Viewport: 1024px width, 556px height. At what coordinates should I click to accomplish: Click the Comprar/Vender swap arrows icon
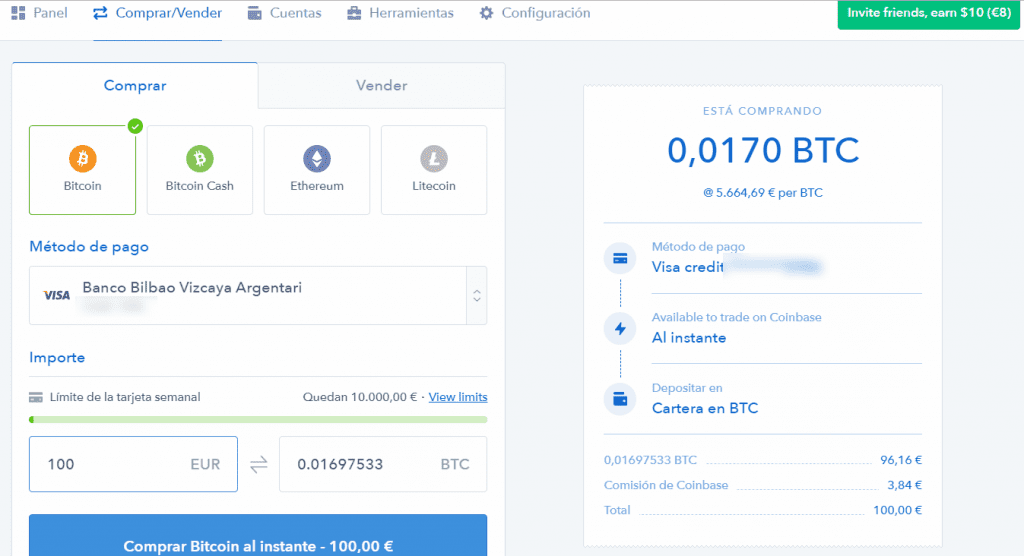(x=100, y=13)
